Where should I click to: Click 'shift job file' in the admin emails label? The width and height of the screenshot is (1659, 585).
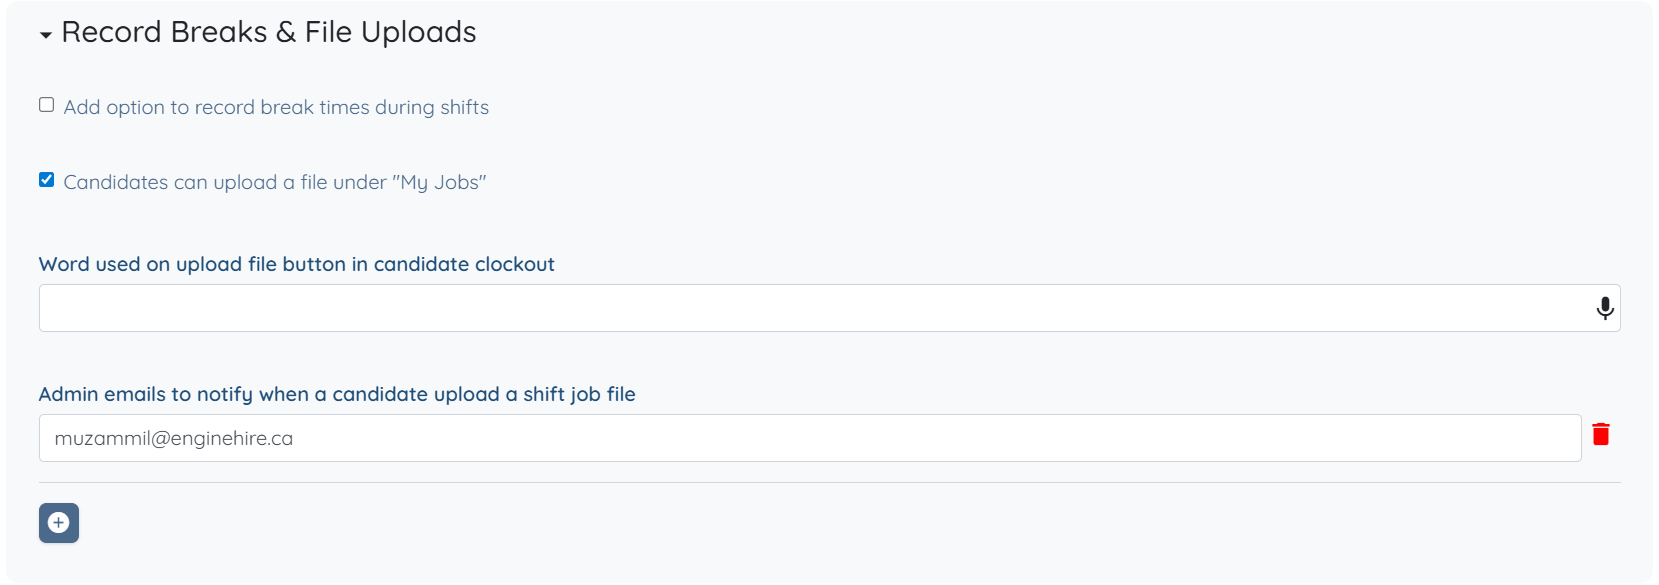(x=579, y=394)
